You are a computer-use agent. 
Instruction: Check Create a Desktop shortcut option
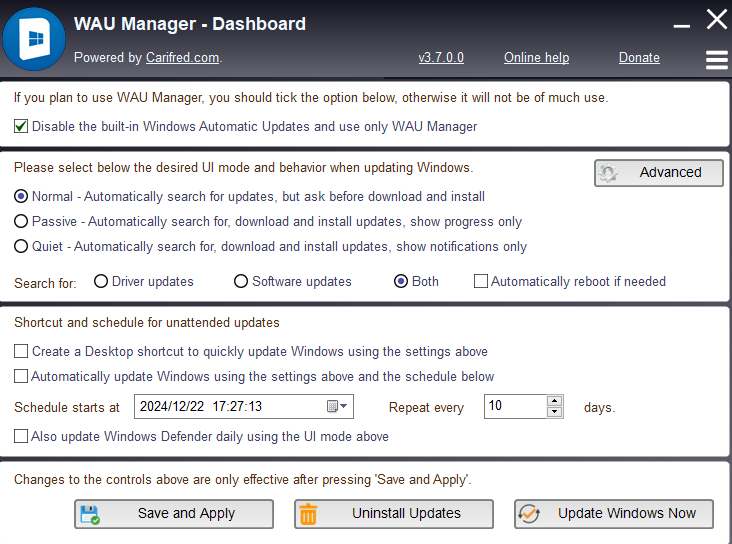point(21,351)
